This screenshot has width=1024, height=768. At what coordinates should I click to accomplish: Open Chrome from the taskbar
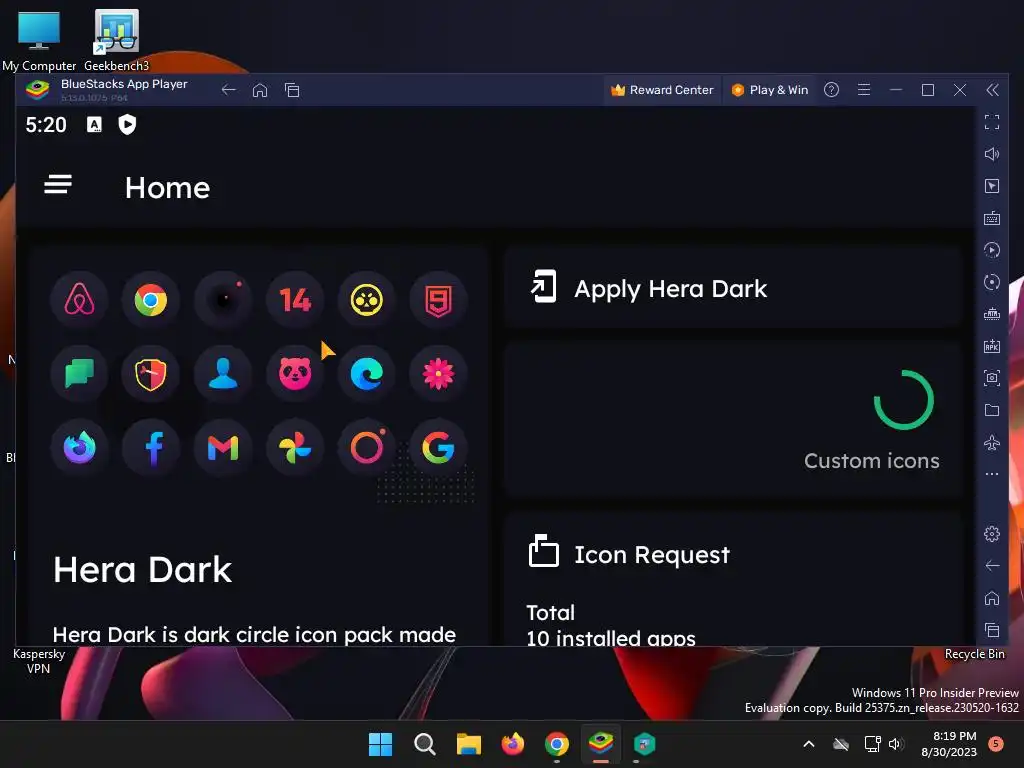coord(556,744)
